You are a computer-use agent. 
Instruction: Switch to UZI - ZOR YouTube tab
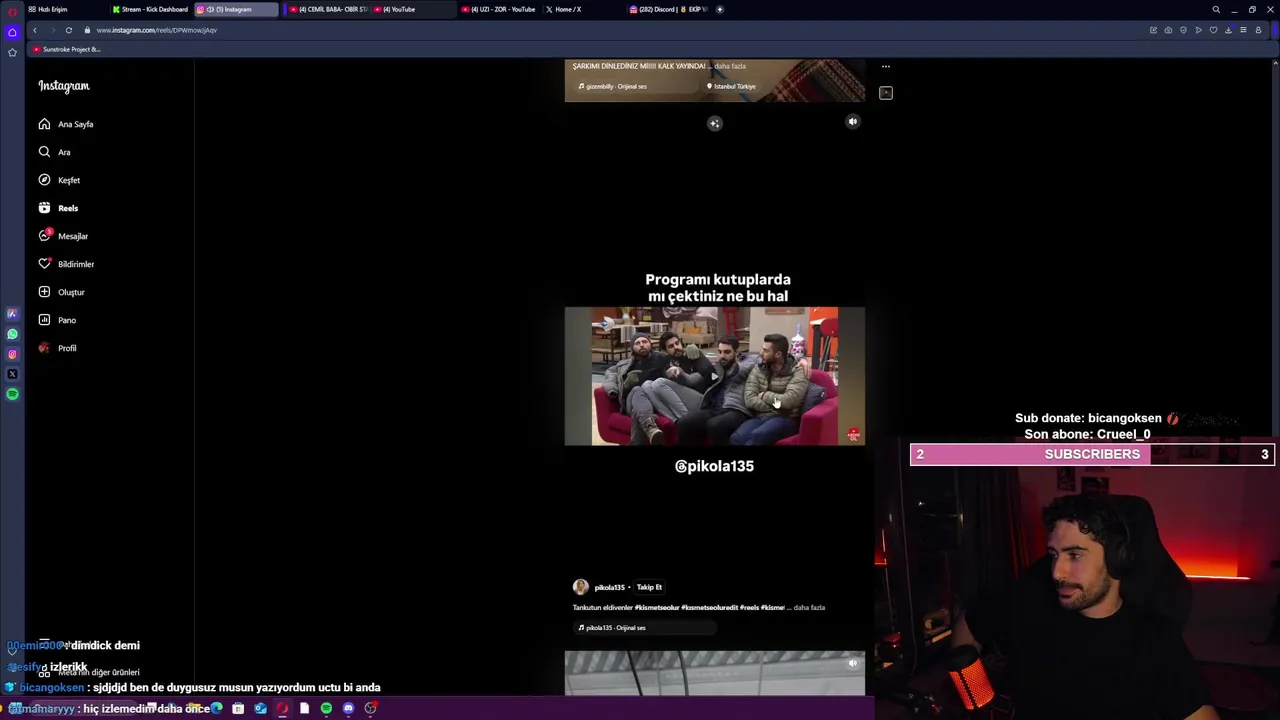coord(498,9)
